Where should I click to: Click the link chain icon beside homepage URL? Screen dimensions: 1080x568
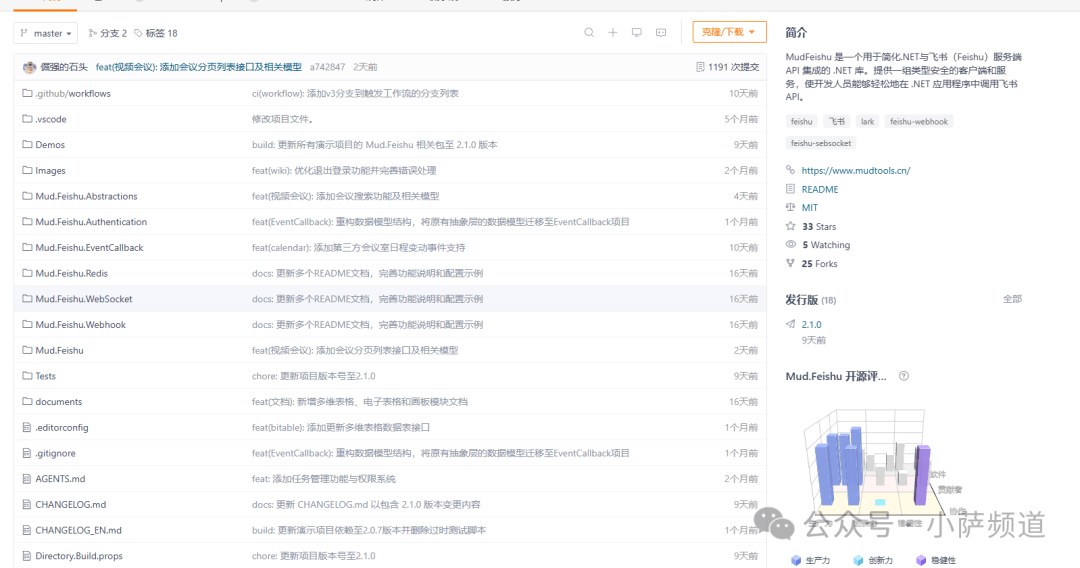790,169
